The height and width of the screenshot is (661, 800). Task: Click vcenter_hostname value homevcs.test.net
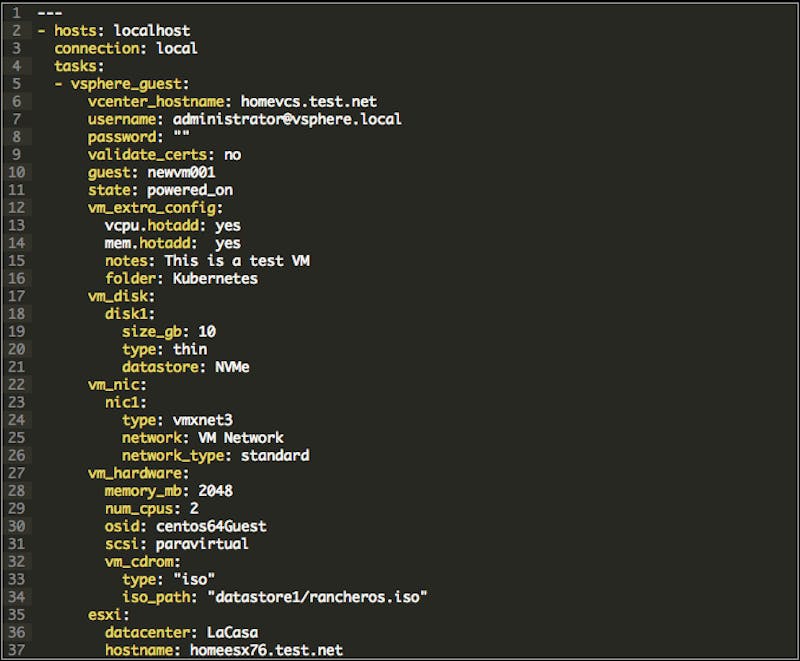tap(309, 101)
